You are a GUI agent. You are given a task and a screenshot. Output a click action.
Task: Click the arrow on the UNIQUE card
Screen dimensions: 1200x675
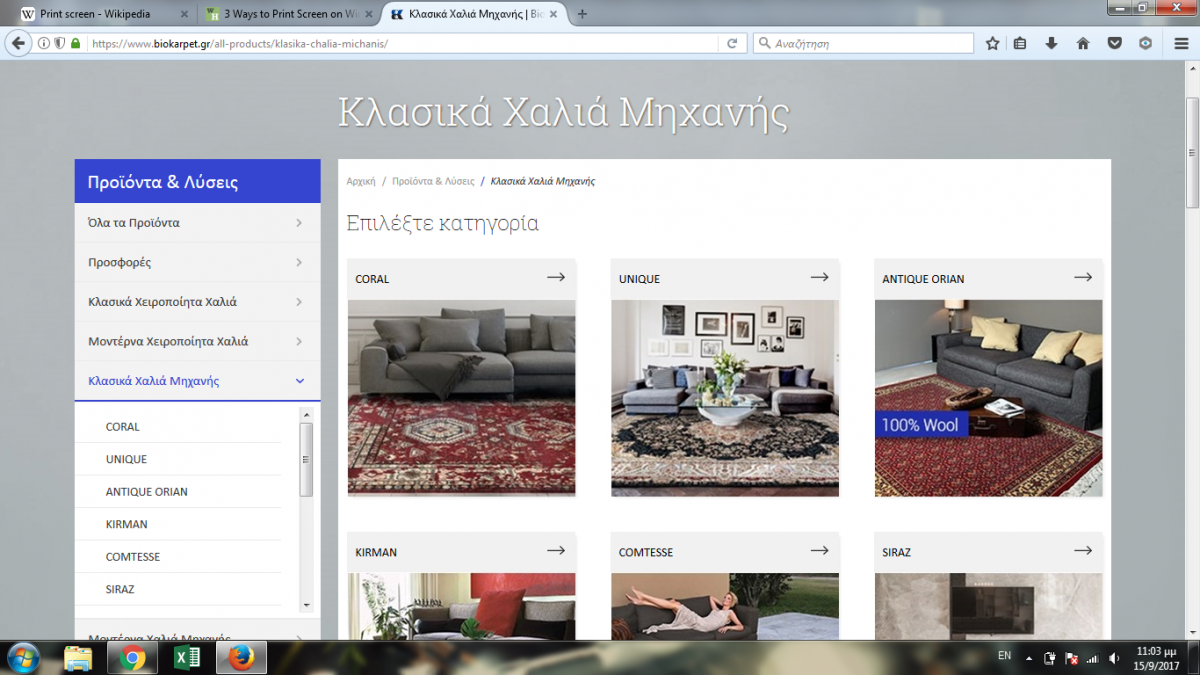820,277
